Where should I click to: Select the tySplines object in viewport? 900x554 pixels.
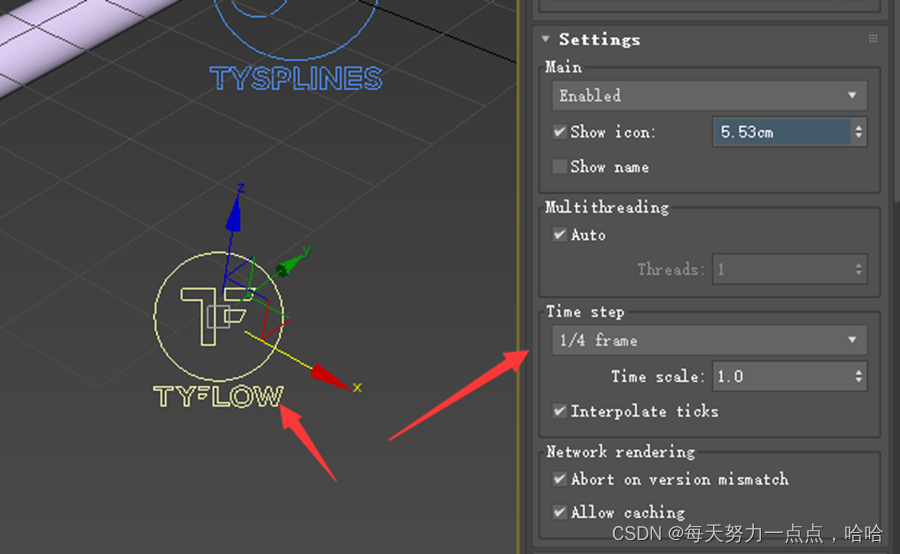[296, 46]
